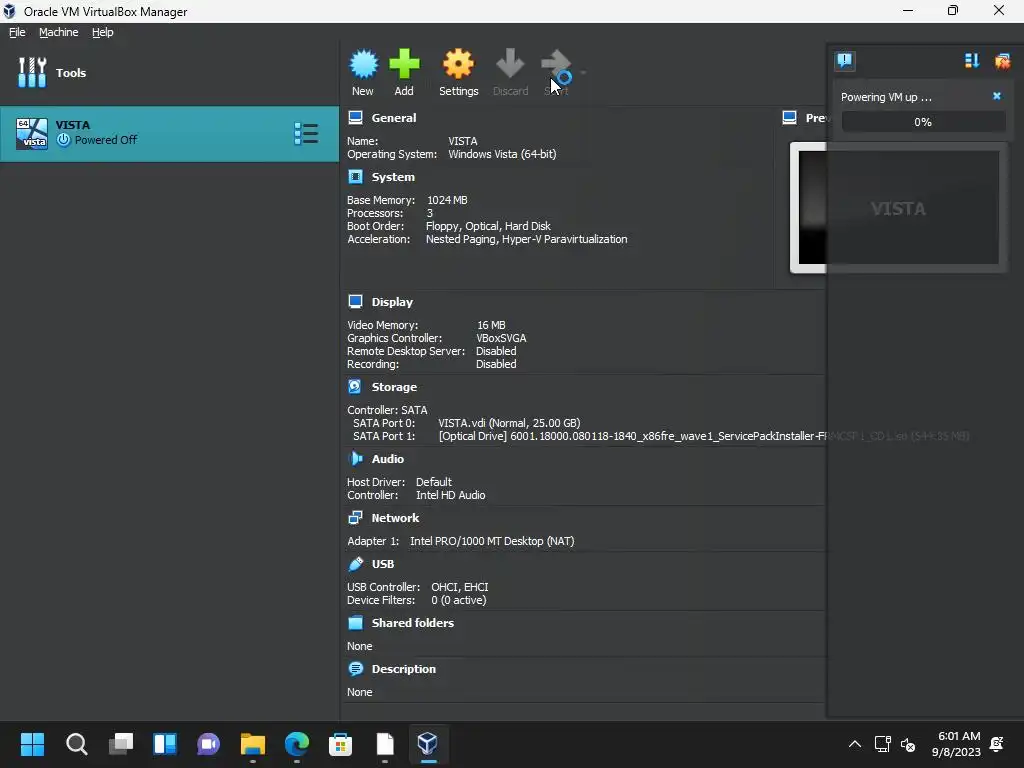Viewport: 1024px width, 768px height.
Task: Open Display settings via its header
Action: [x=392, y=302]
